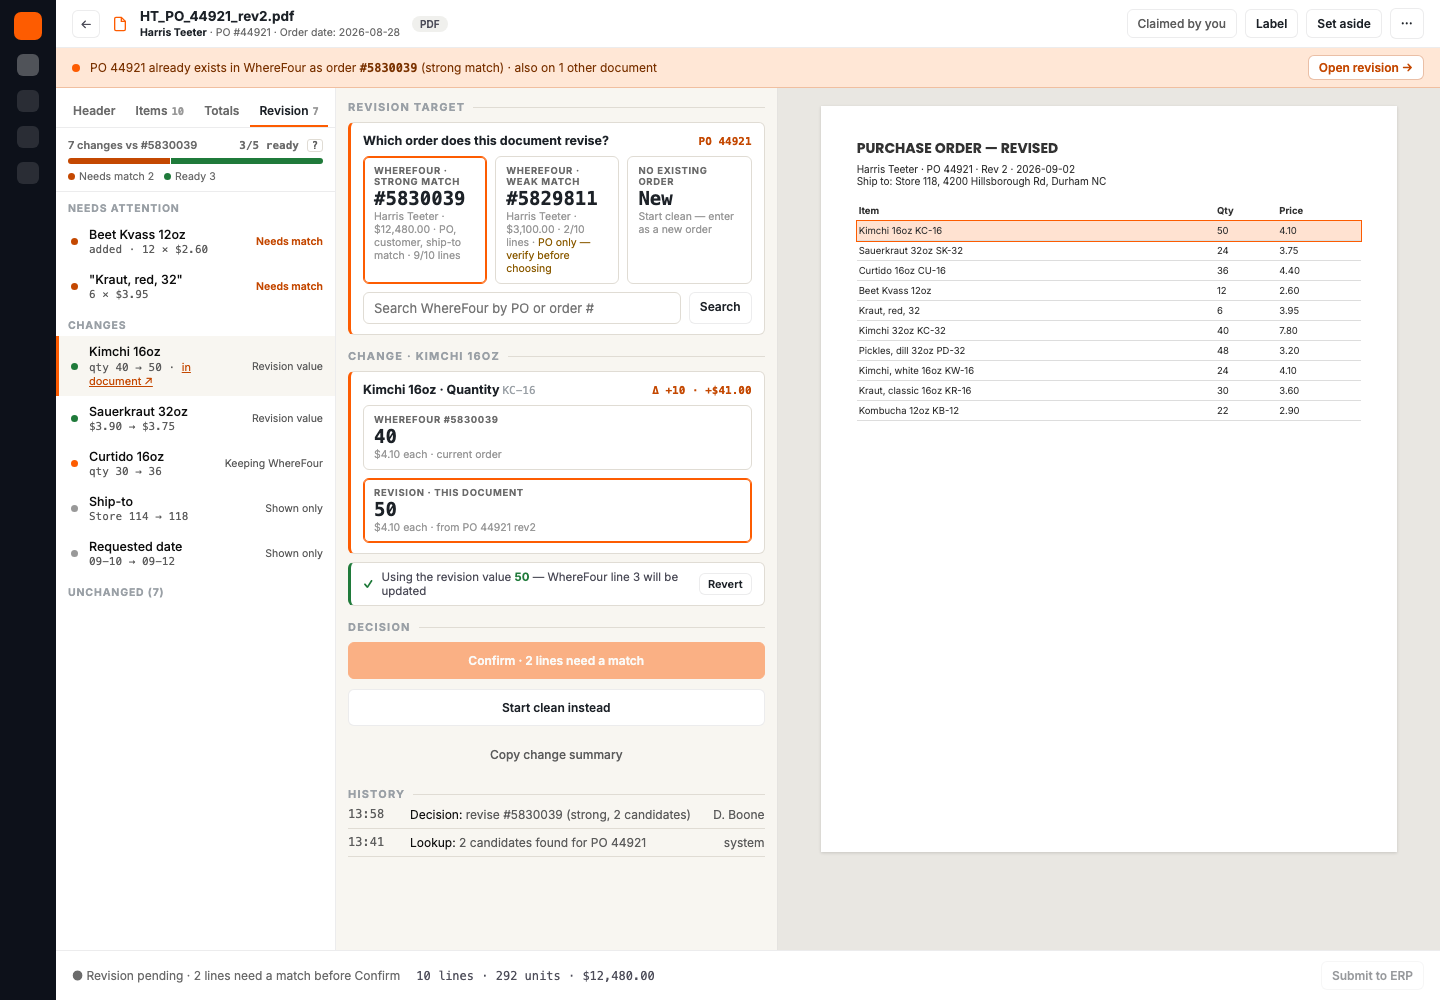The width and height of the screenshot is (1440, 1000).
Task: Click the orange app logo in sidebar
Action: (28, 26)
